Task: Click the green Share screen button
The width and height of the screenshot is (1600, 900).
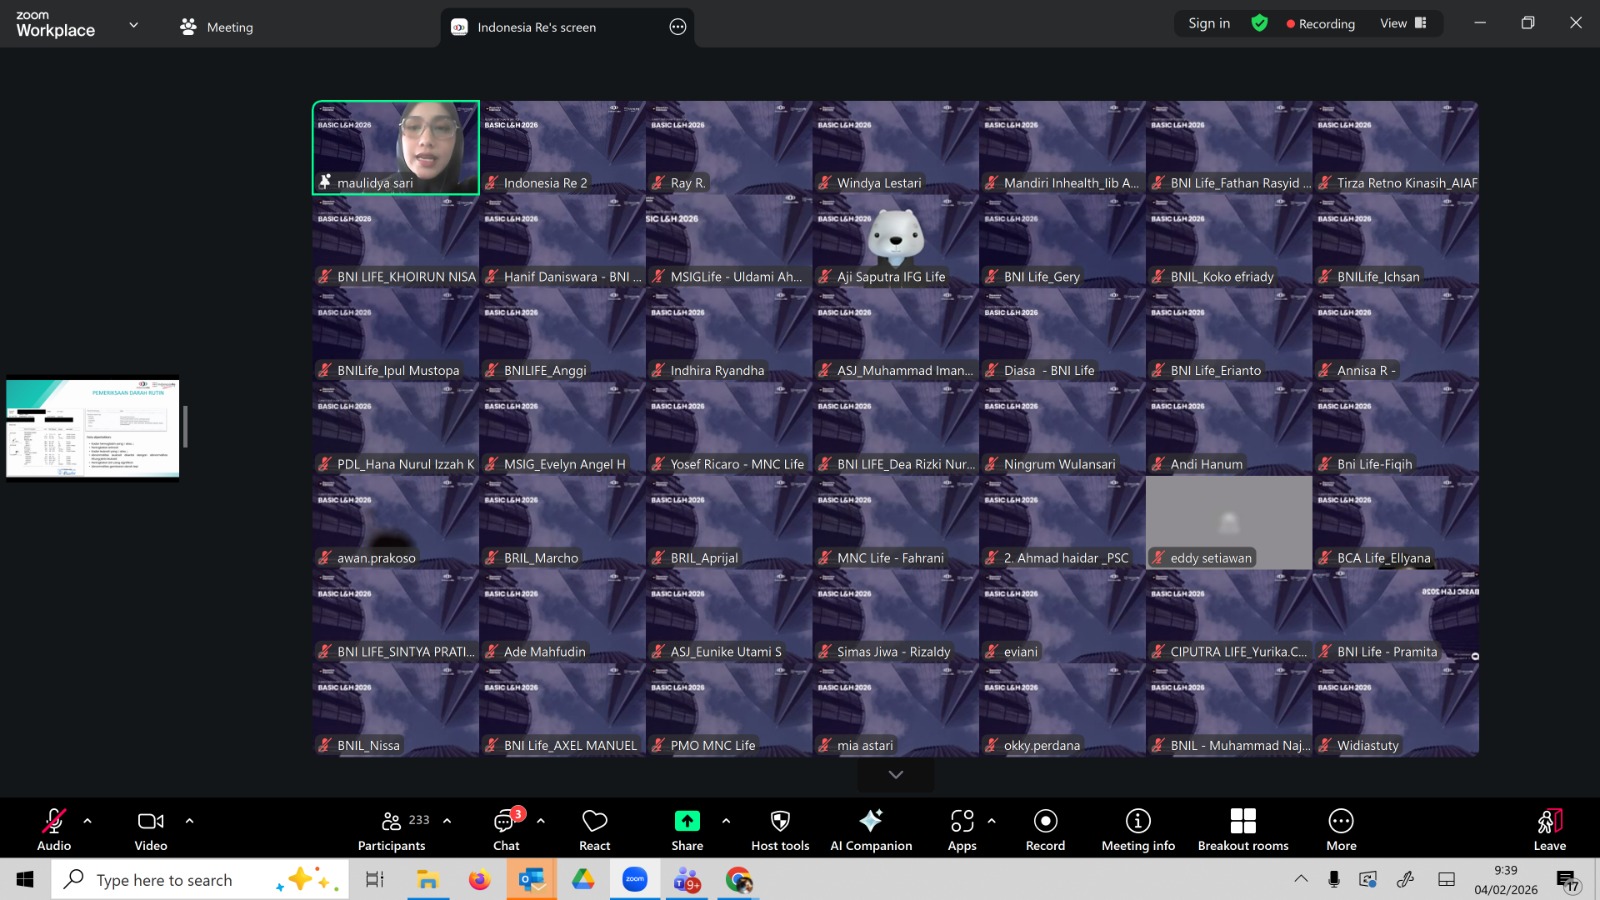Action: pos(687,829)
